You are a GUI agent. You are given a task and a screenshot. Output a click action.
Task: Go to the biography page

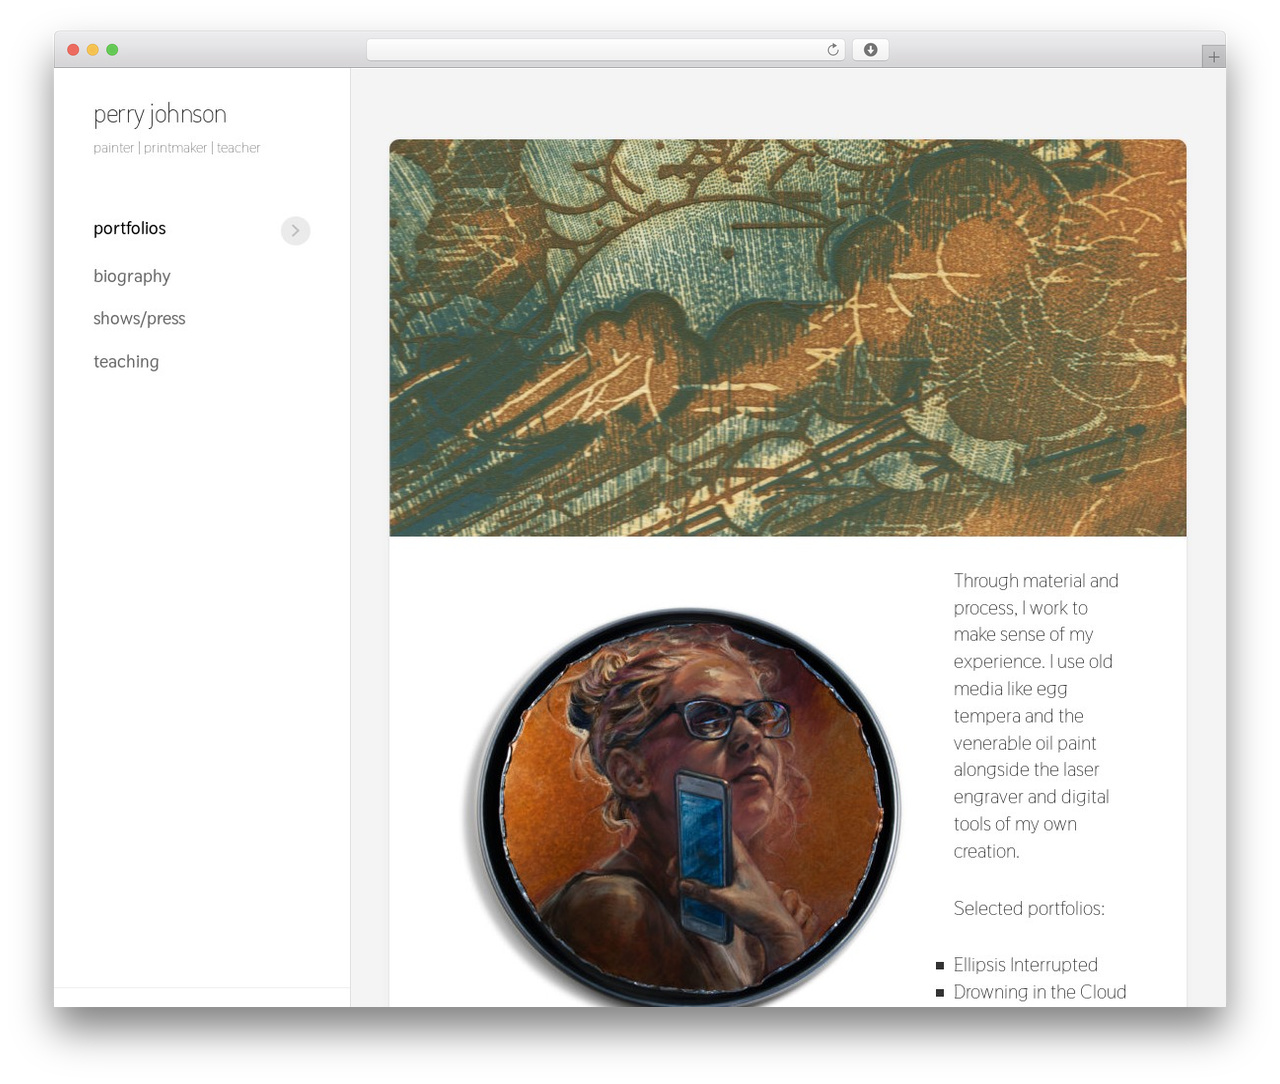pos(132,277)
